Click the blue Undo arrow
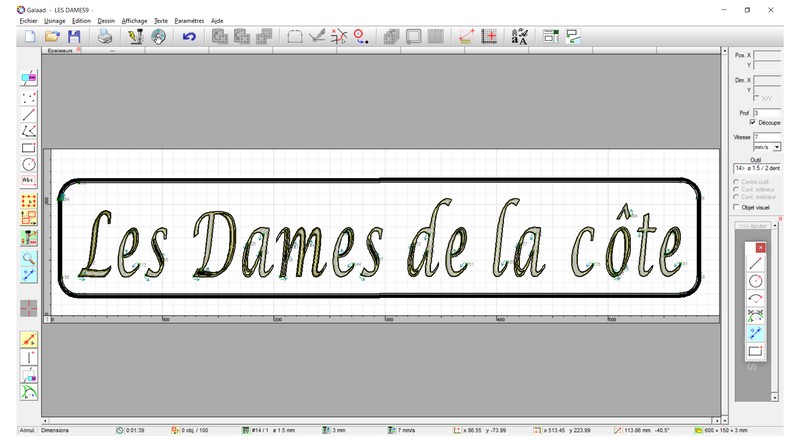The height and width of the screenshot is (440, 800). (189, 37)
